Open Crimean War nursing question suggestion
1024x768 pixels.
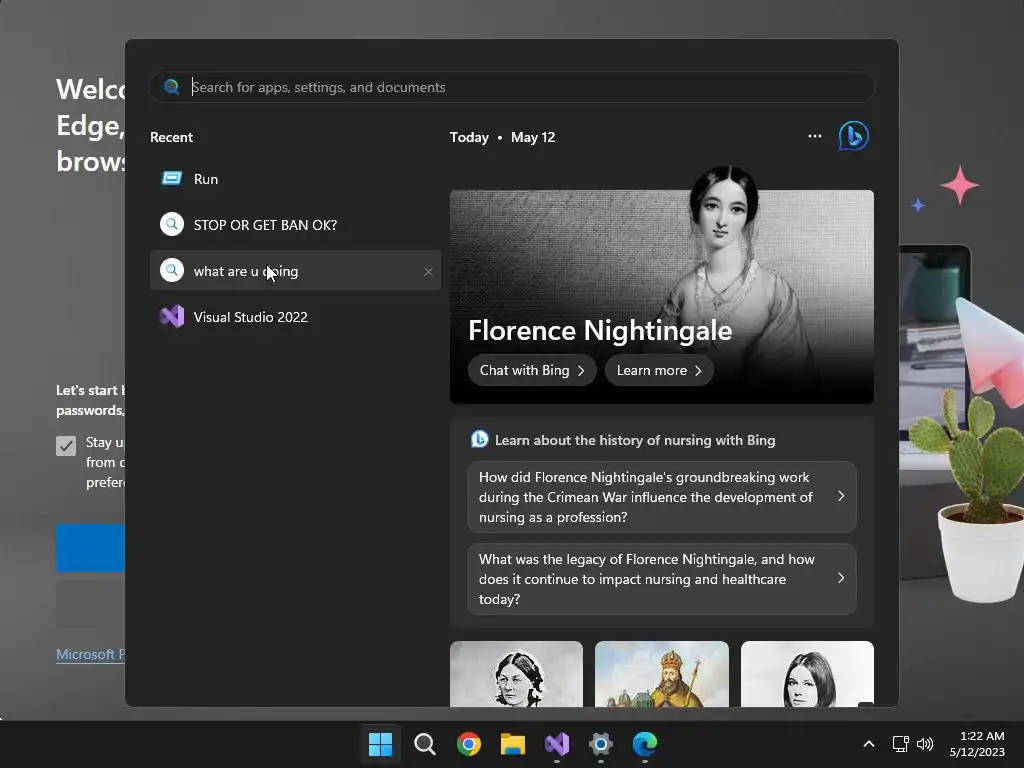(662, 497)
